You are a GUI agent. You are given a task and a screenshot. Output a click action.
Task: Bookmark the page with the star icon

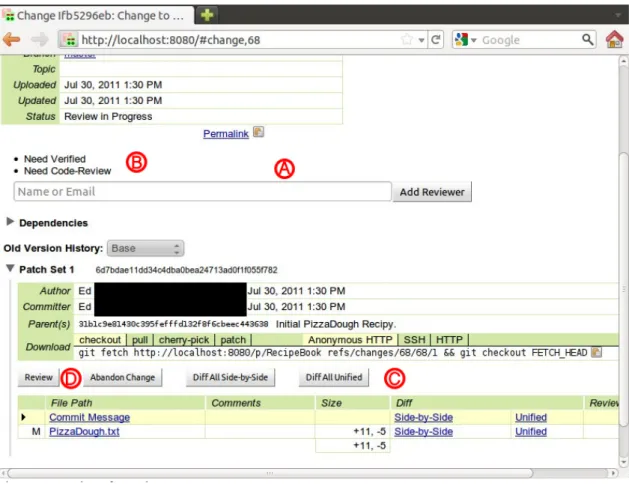point(407,39)
